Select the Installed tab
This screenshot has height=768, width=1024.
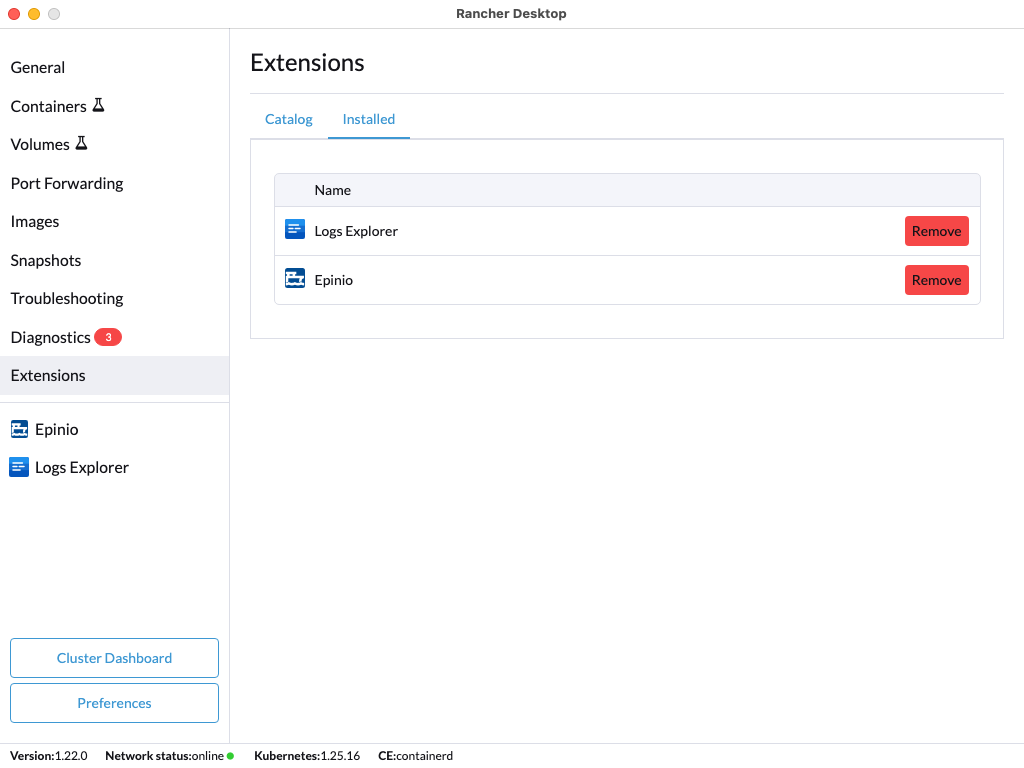point(369,119)
